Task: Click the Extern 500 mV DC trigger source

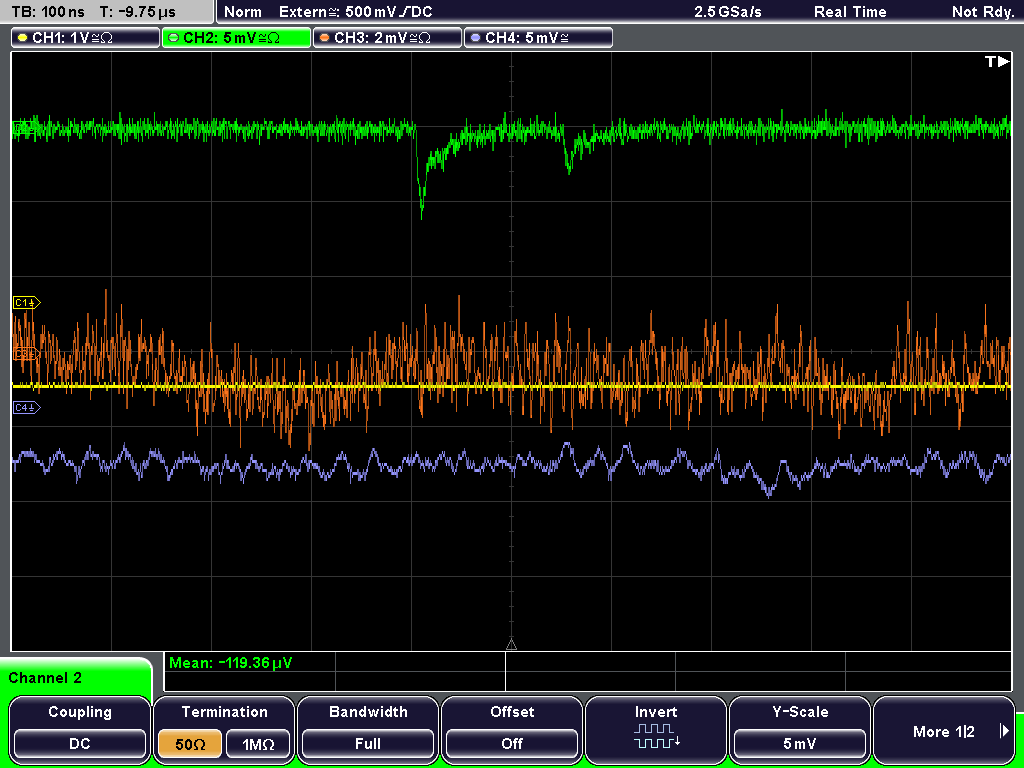Action: (355, 12)
